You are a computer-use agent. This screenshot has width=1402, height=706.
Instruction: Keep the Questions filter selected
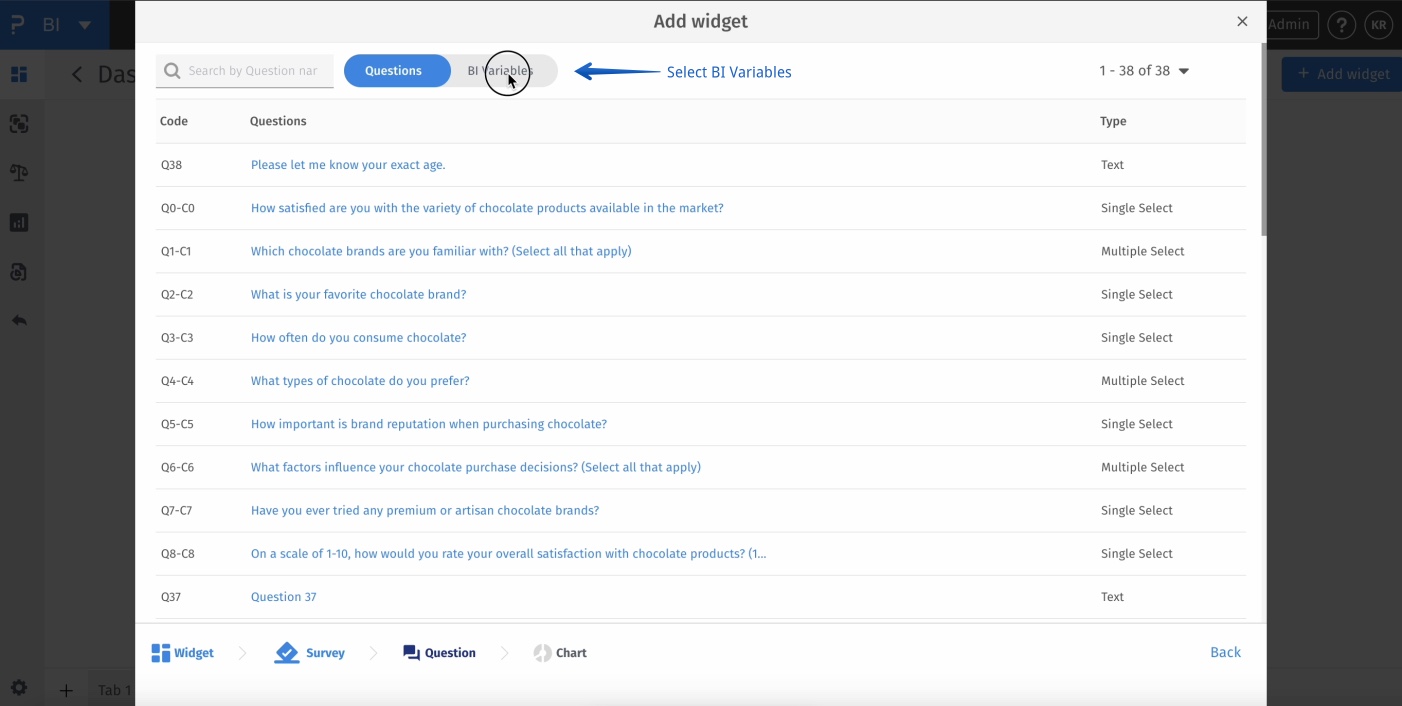click(x=396, y=70)
